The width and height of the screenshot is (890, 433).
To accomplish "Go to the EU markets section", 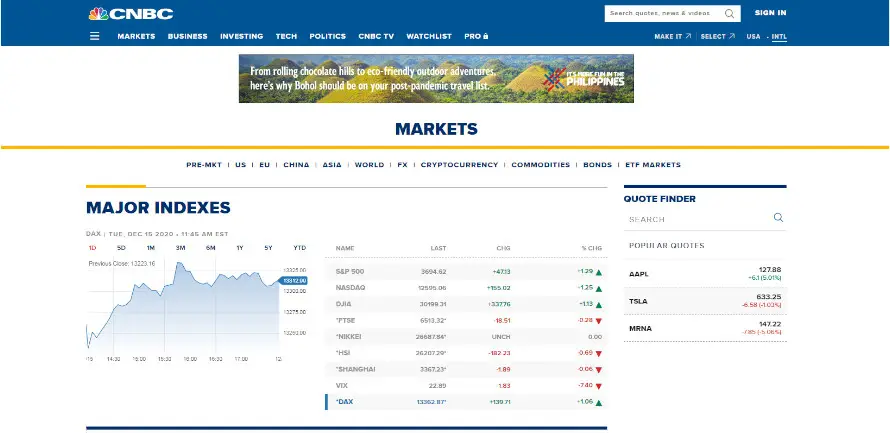I will pyautogui.click(x=265, y=165).
